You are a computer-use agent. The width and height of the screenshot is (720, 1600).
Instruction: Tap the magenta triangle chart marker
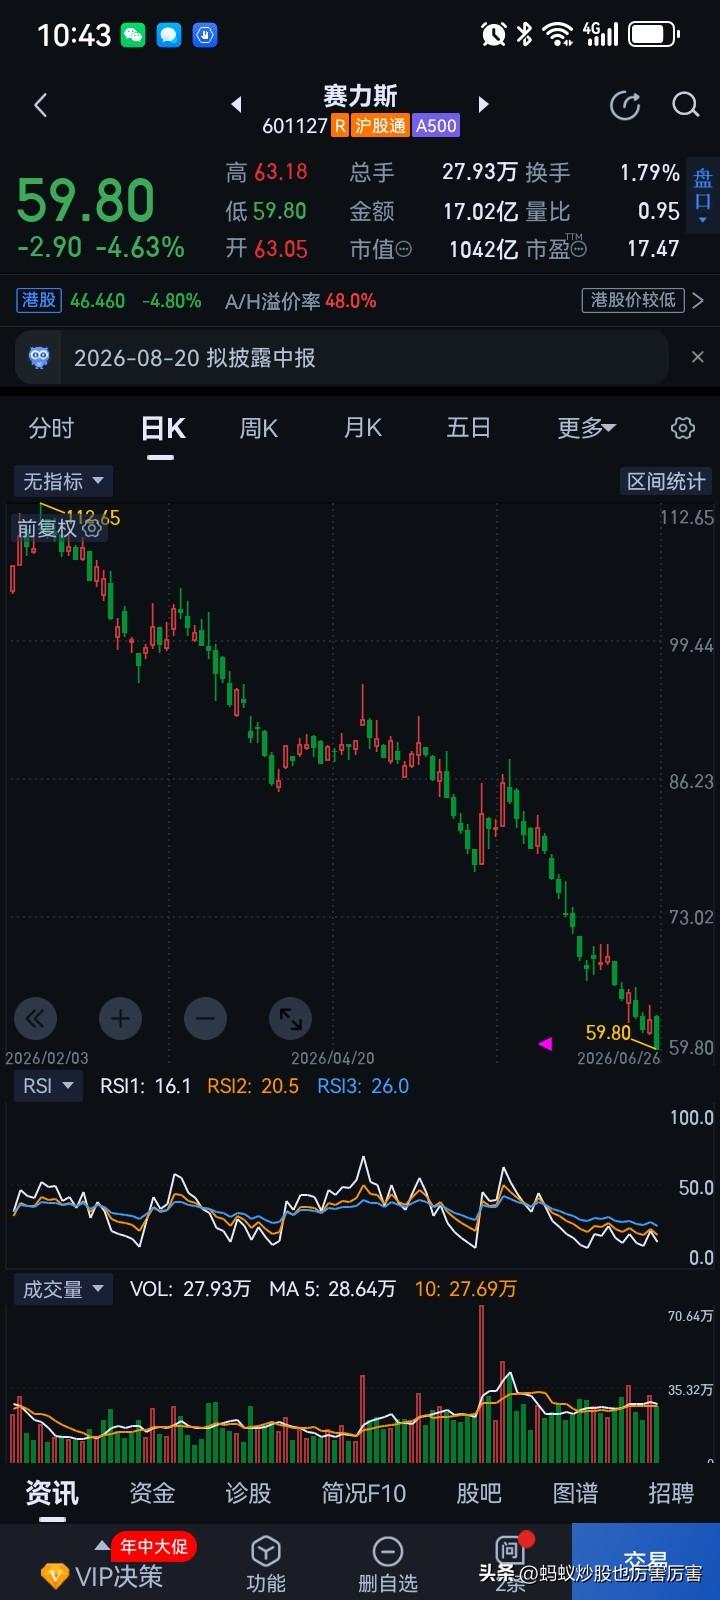[x=545, y=1044]
